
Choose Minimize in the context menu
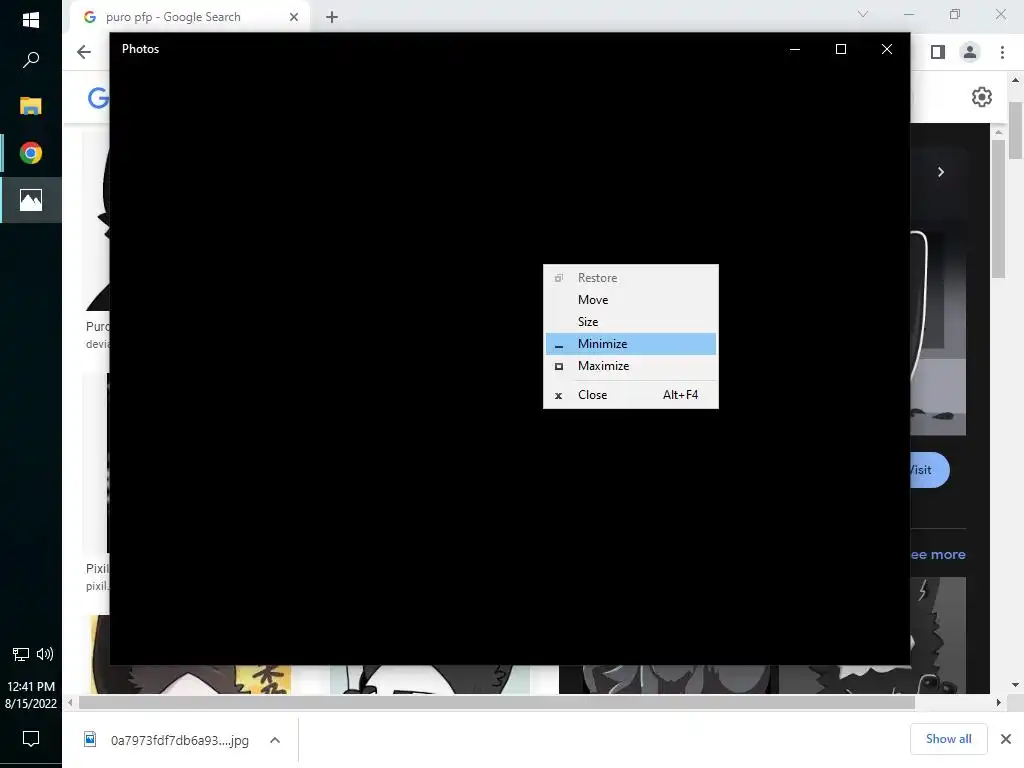pyautogui.click(x=631, y=344)
